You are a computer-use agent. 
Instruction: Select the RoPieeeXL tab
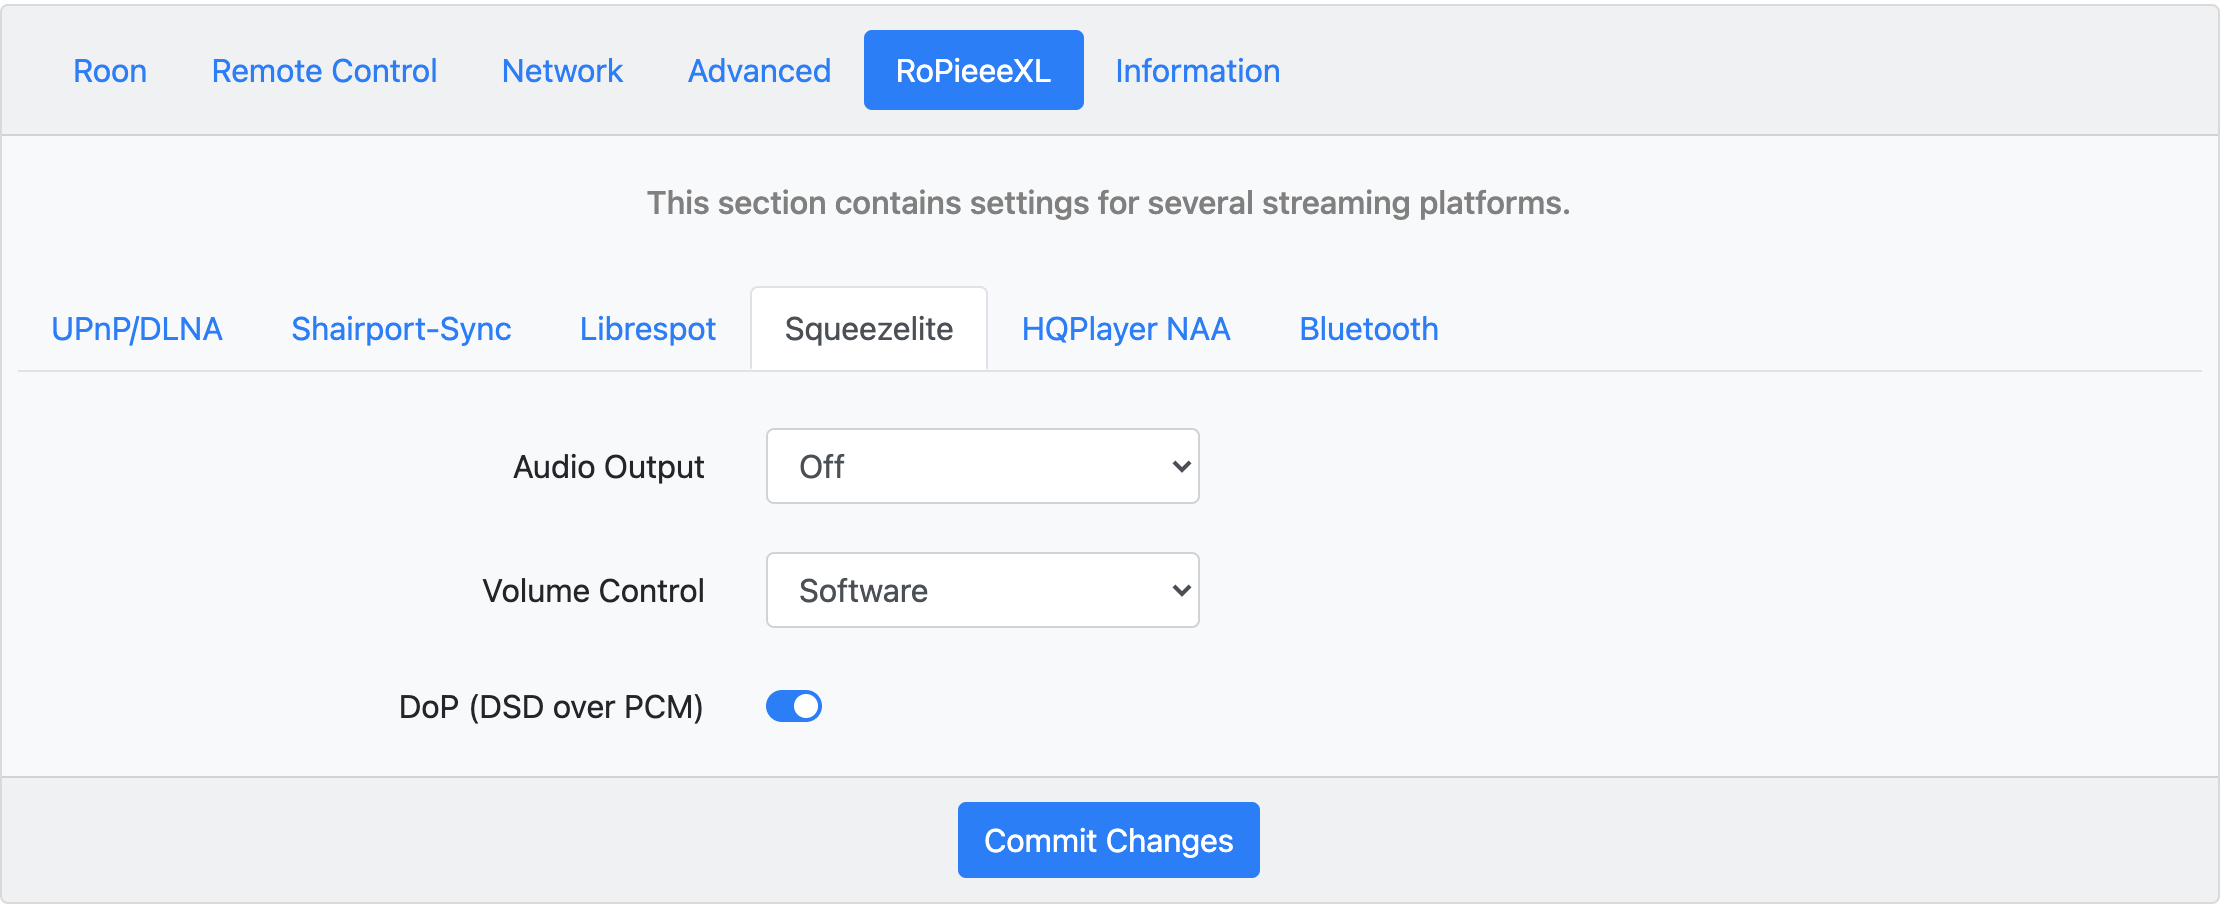pyautogui.click(x=973, y=71)
